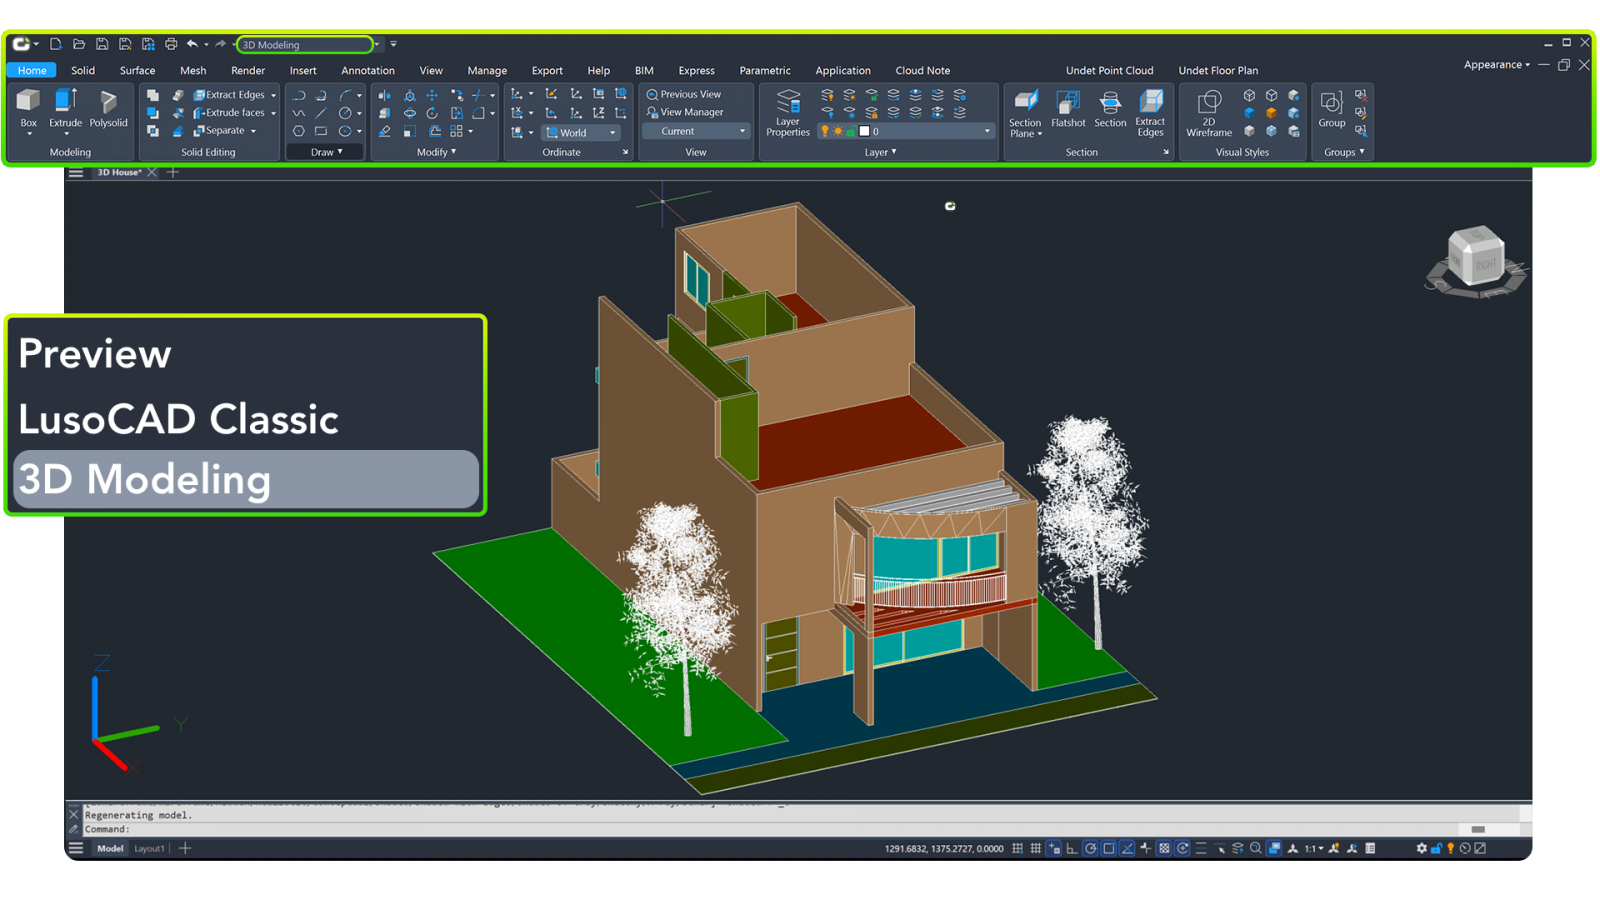Switch to 2D Wireframe visual style
The width and height of the screenshot is (1600, 900).
[x=1209, y=112]
